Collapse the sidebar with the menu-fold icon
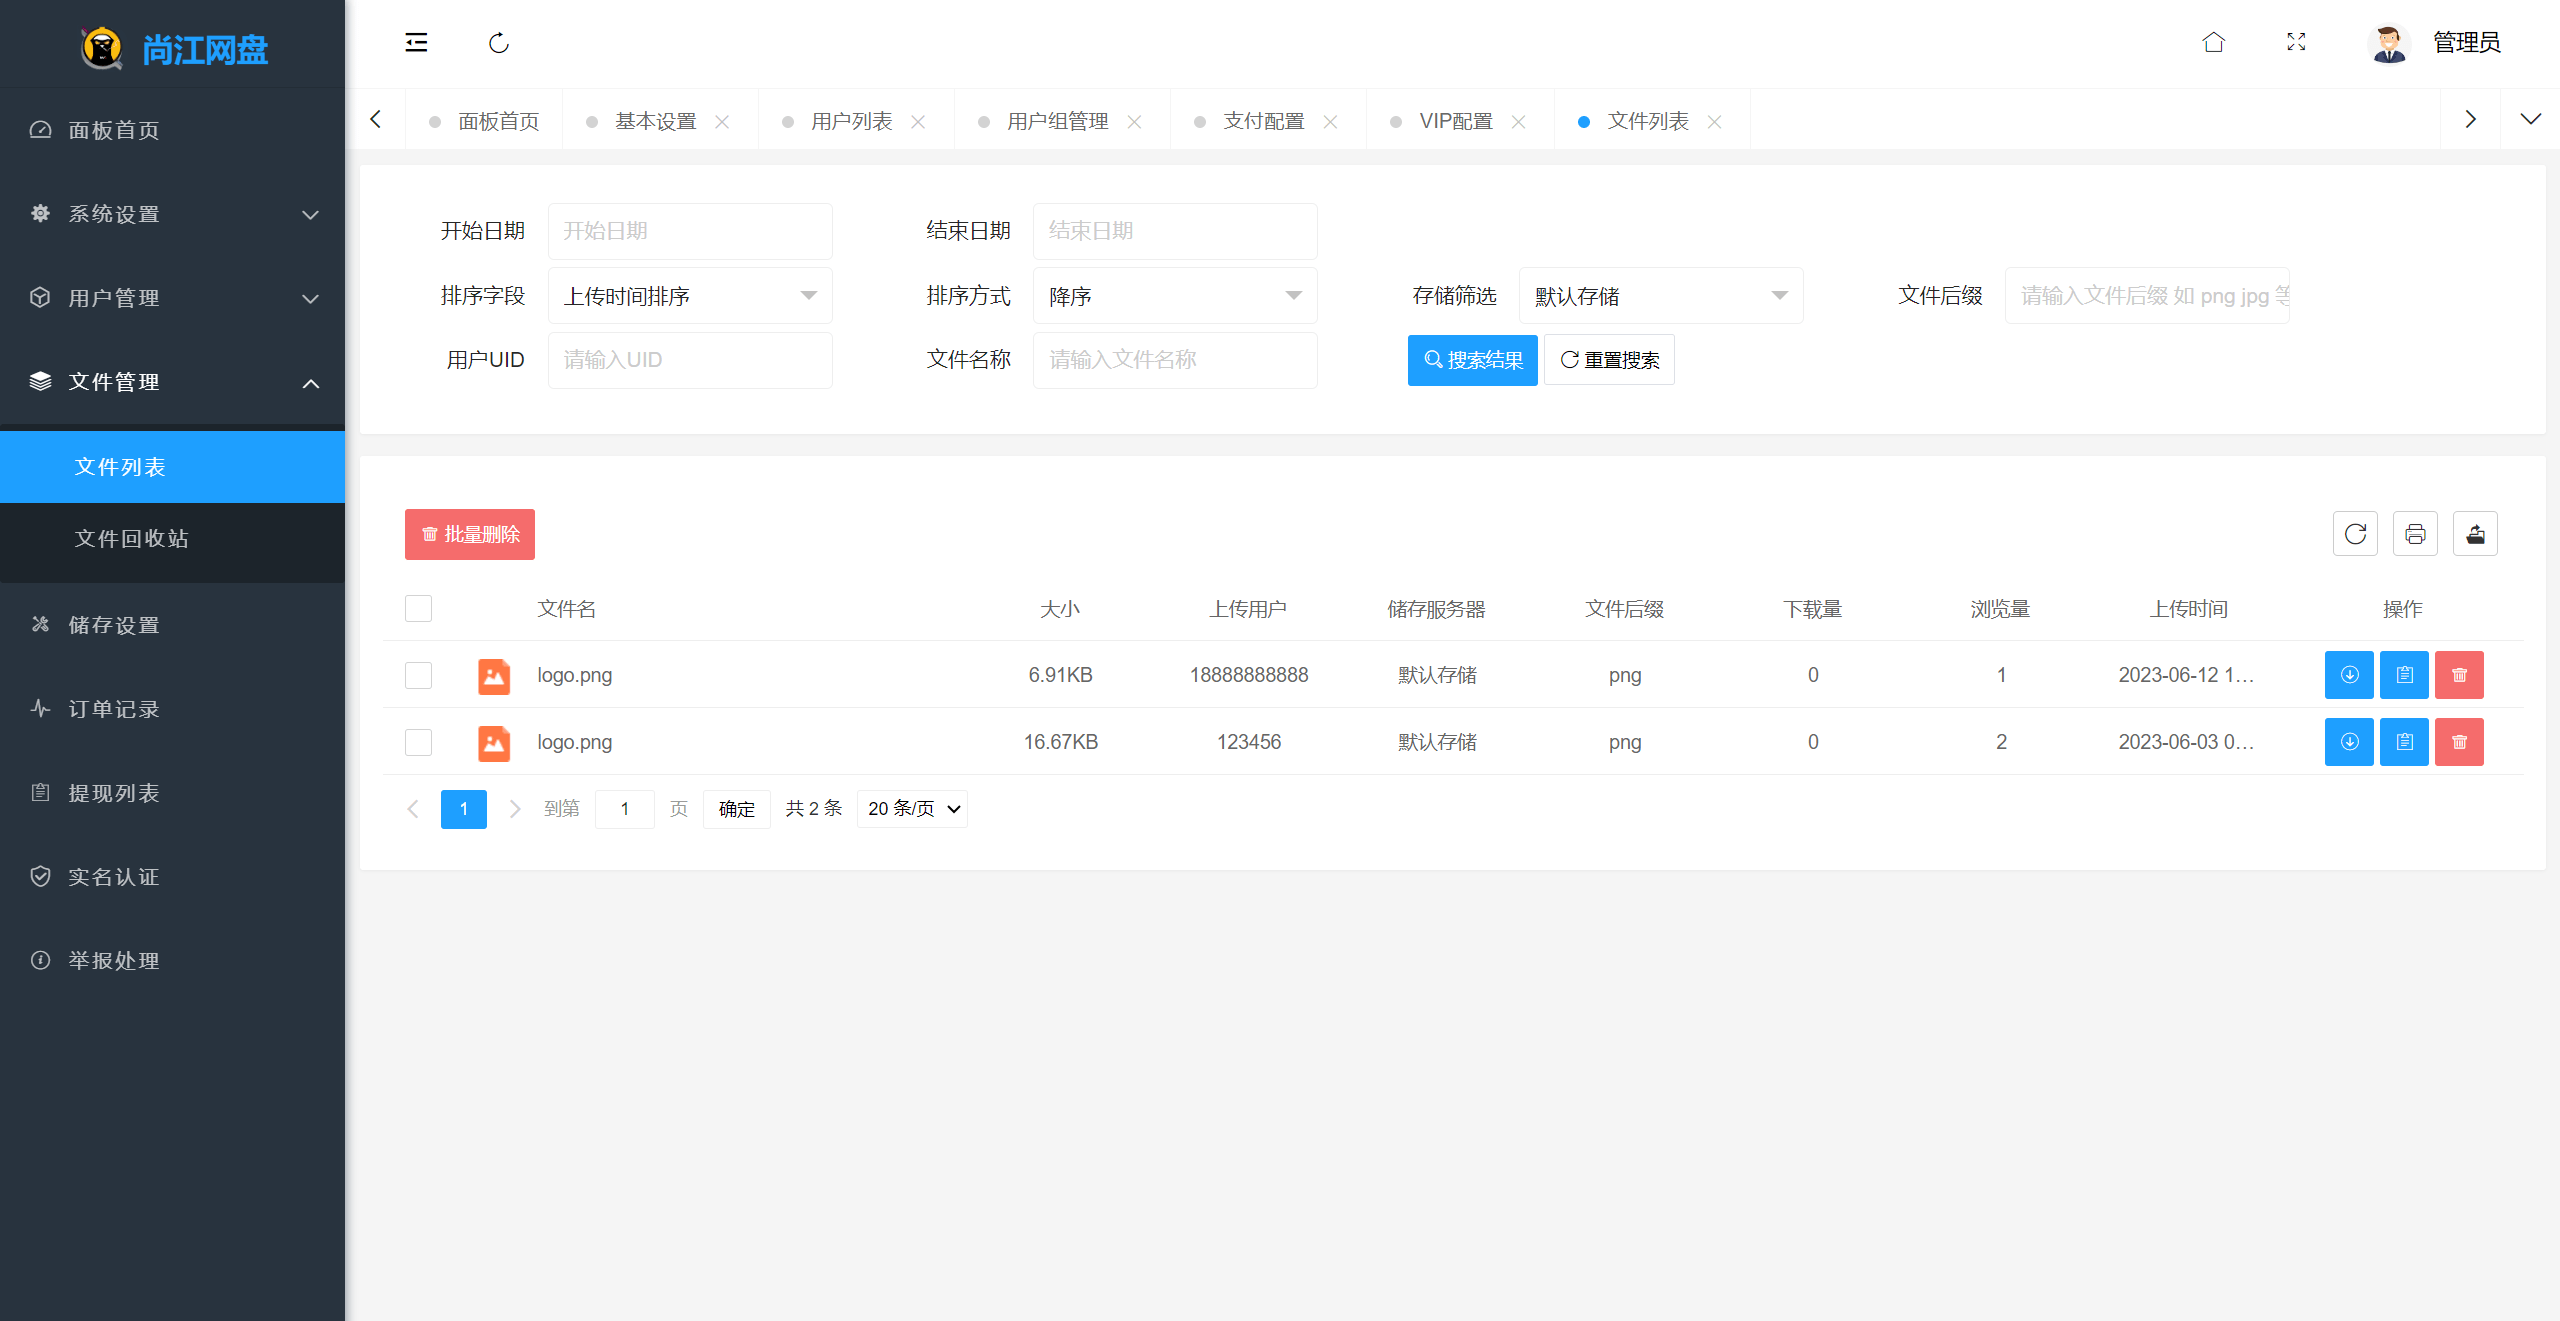 click(416, 42)
